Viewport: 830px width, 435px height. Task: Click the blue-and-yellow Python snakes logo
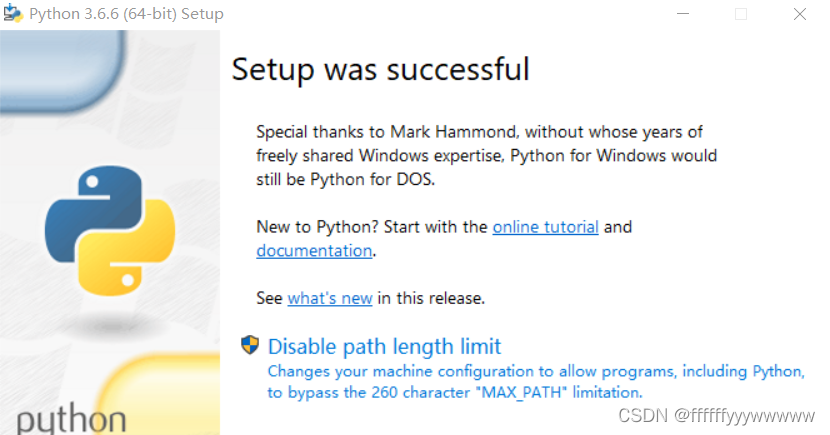[x=110, y=231]
